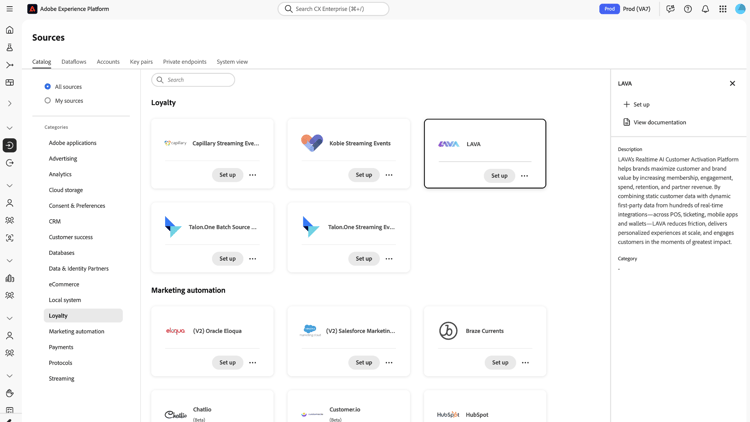
Task: Select the Payments category
Action: click(61, 347)
